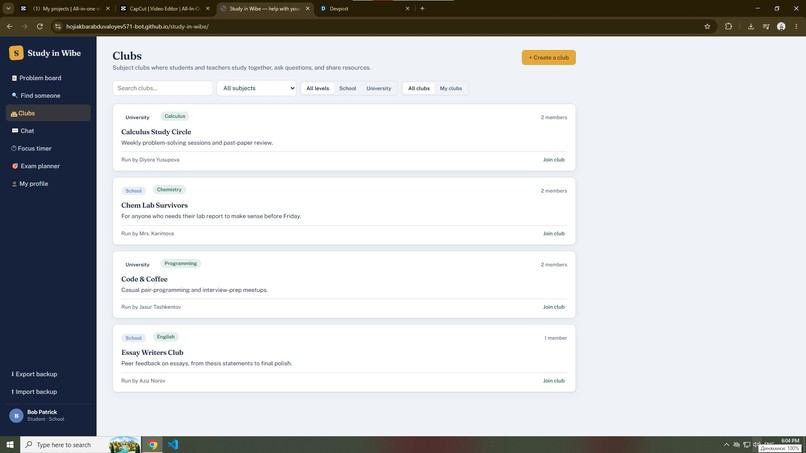Click browser forward arrow
Image resolution: width=806 pixels, height=453 pixels.
pos(25,26)
